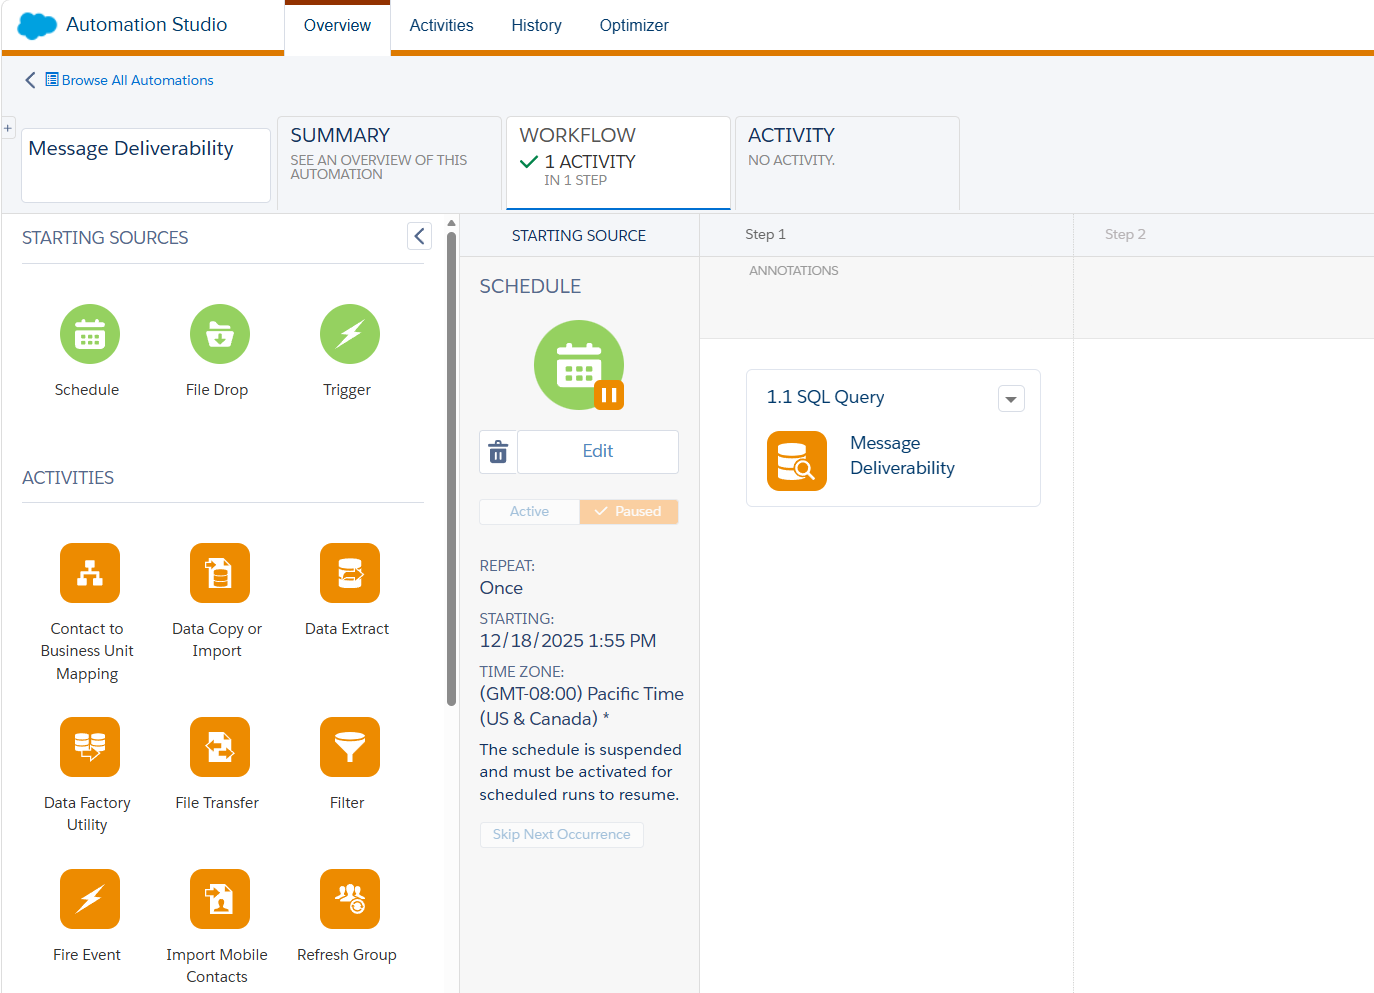This screenshot has width=1374, height=993.
Task: Switch to the Activities tab
Action: pyautogui.click(x=441, y=26)
